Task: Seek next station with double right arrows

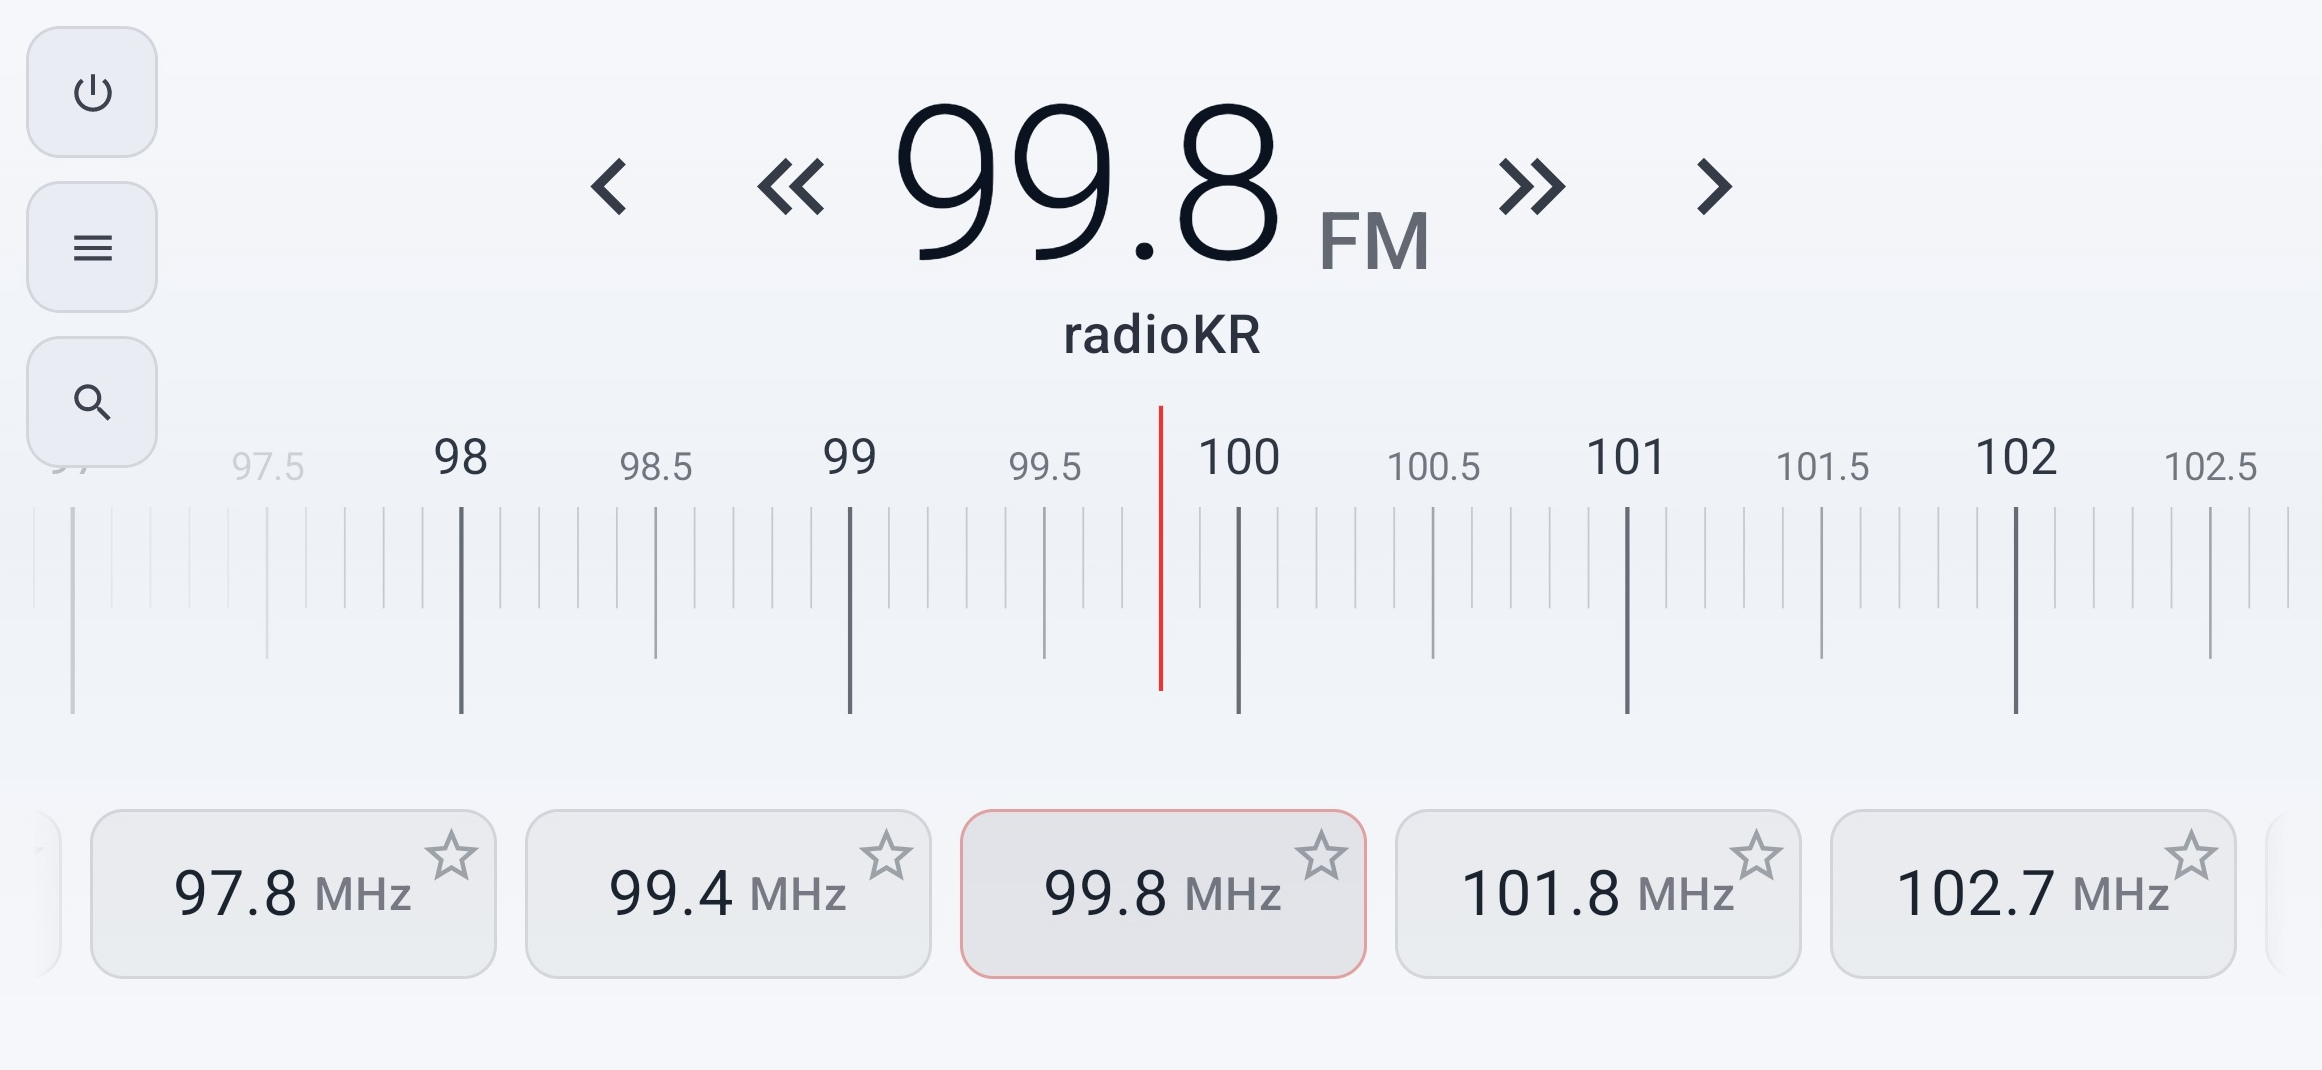Action: [x=1531, y=187]
